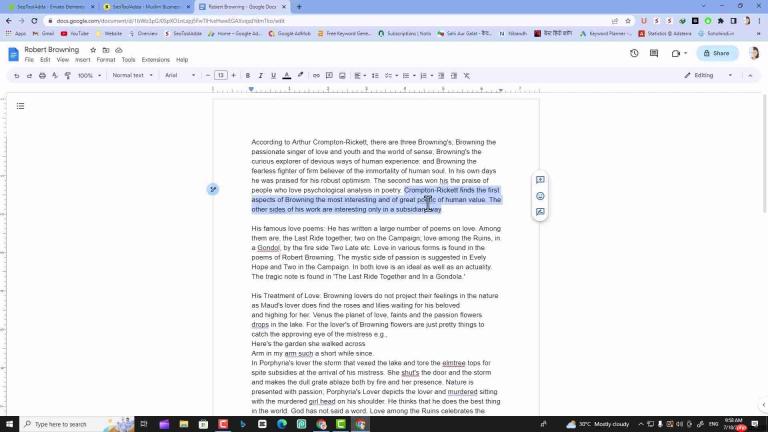
Task: Toggle underline formatting
Action: point(273,75)
